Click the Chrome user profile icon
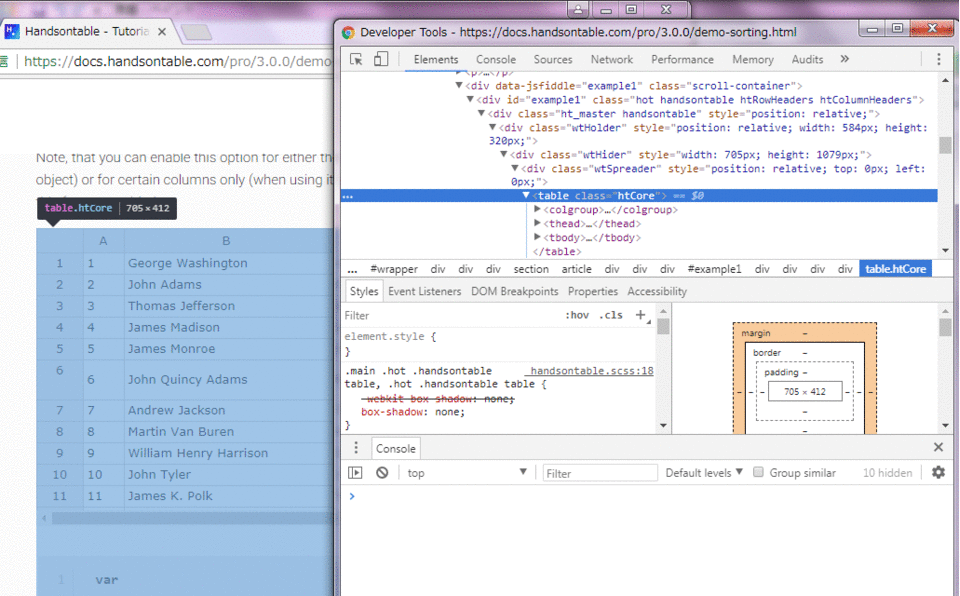The height and width of the screenshot is (596, 960). [x=577, y=9]
